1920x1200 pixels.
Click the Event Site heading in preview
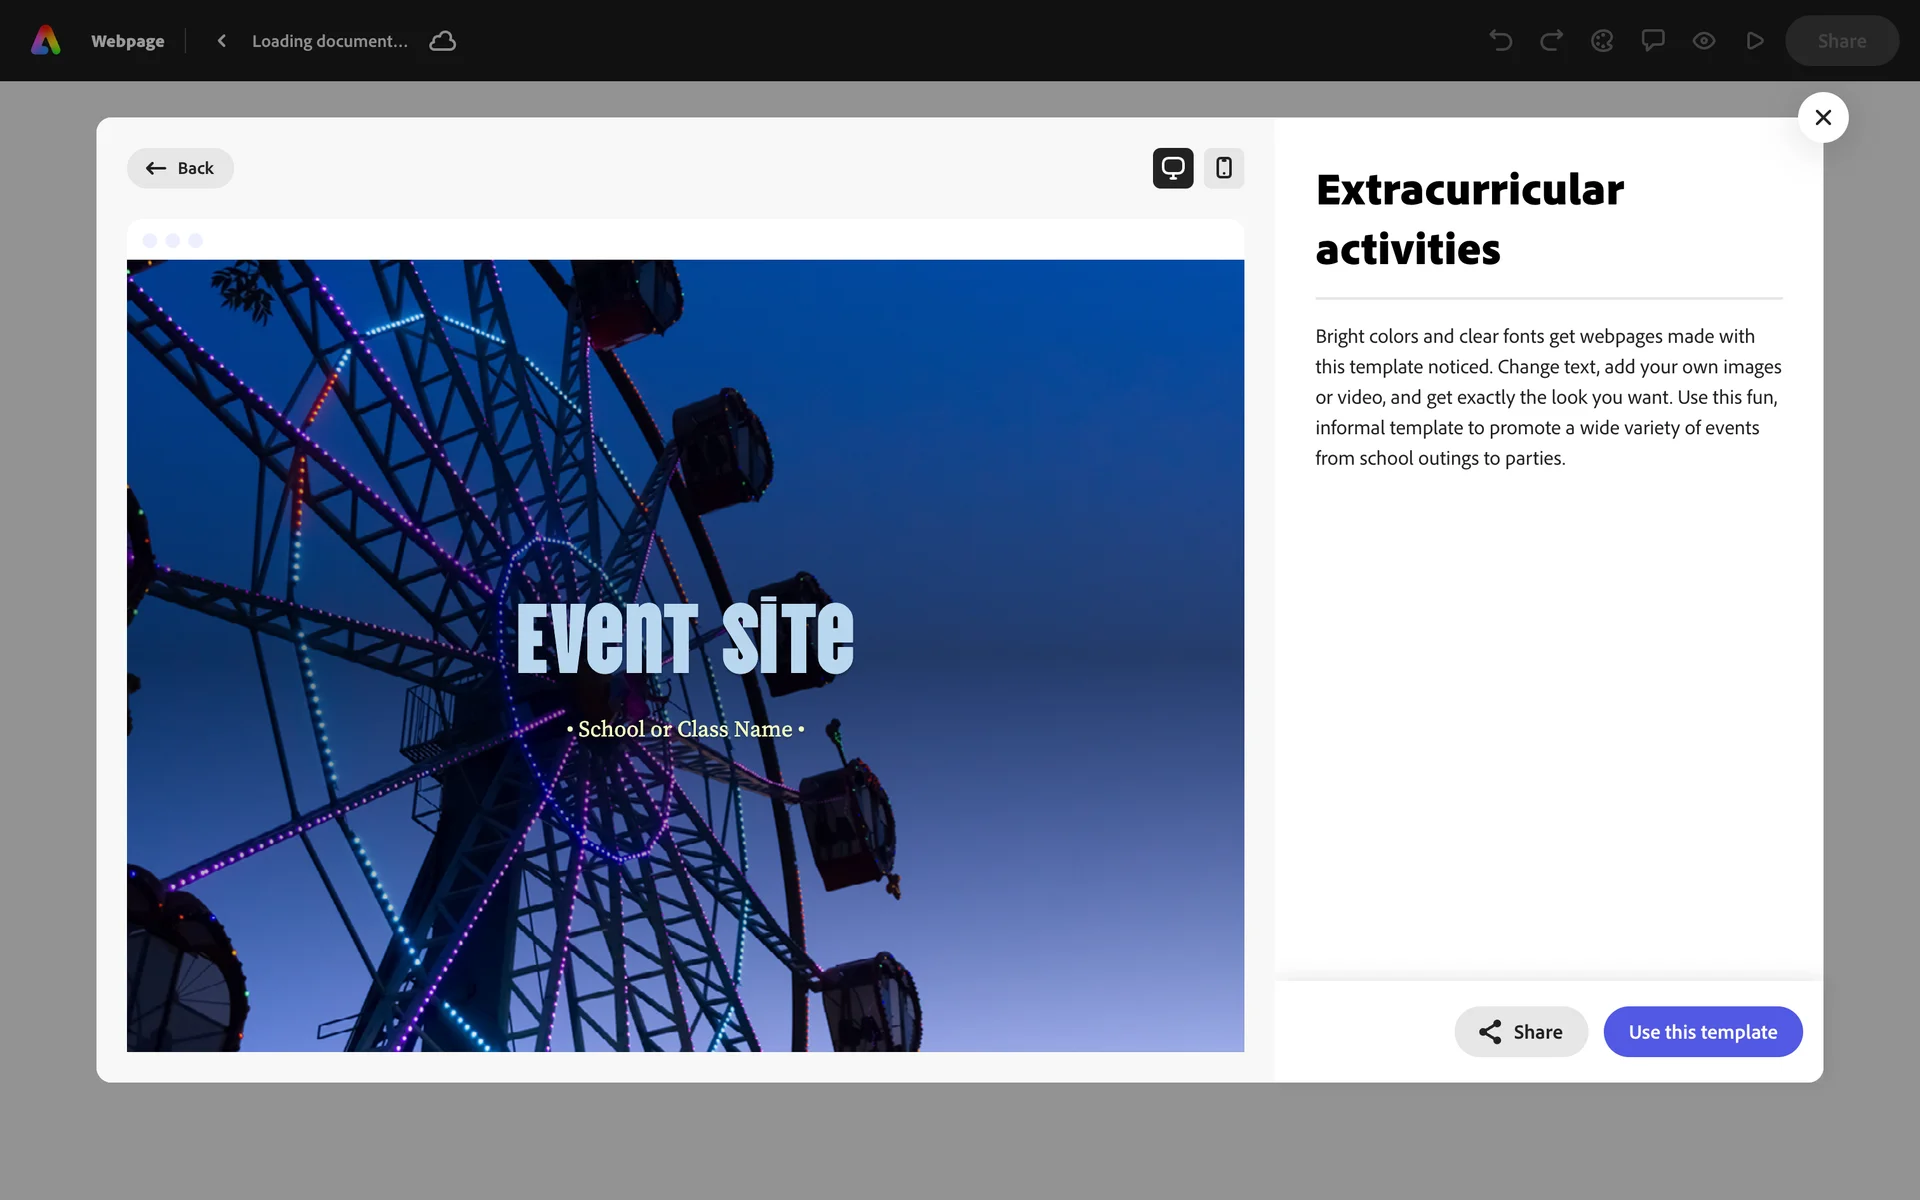[685, 638]
